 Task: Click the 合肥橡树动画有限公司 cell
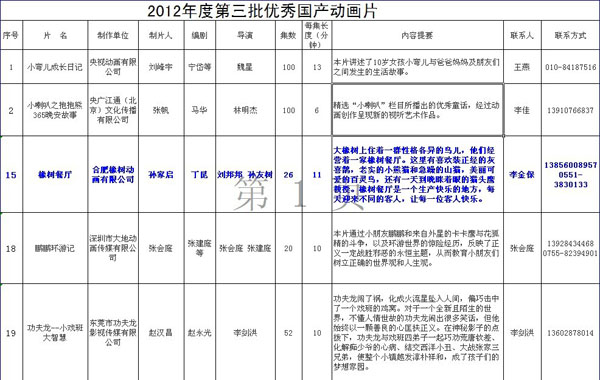(113, 175)
